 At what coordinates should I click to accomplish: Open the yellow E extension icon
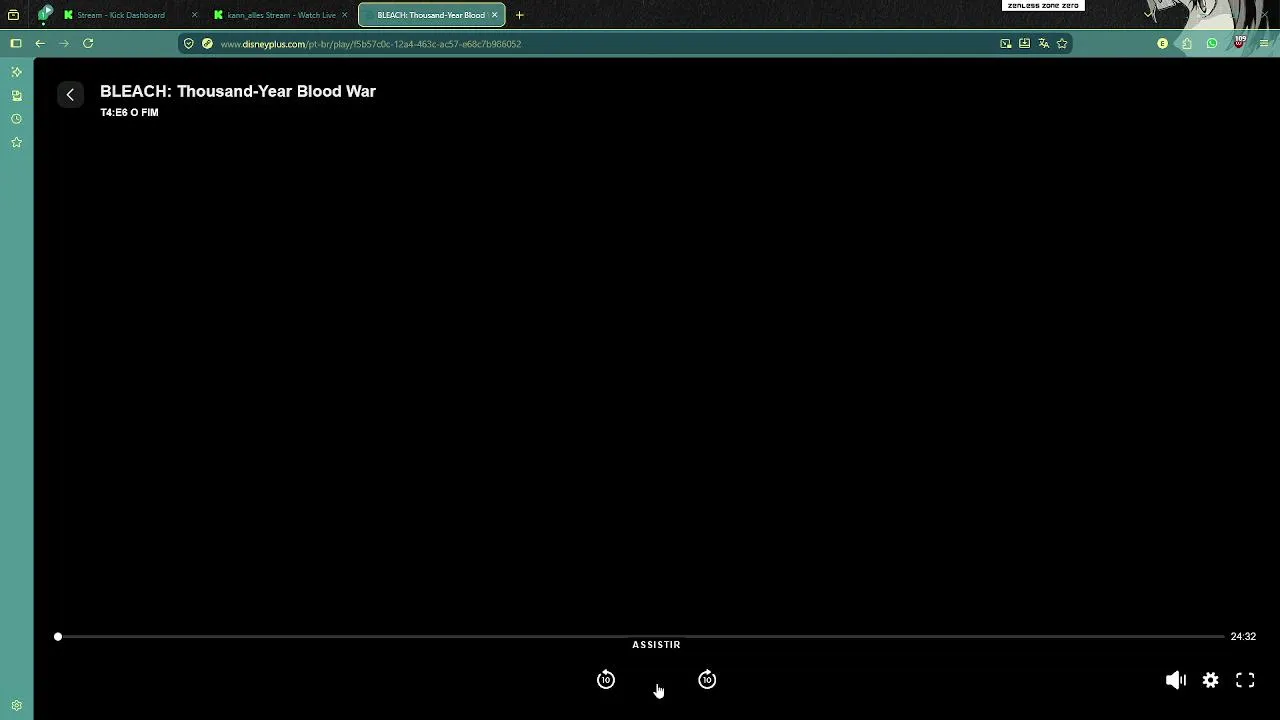click(x=1162, y=44)
